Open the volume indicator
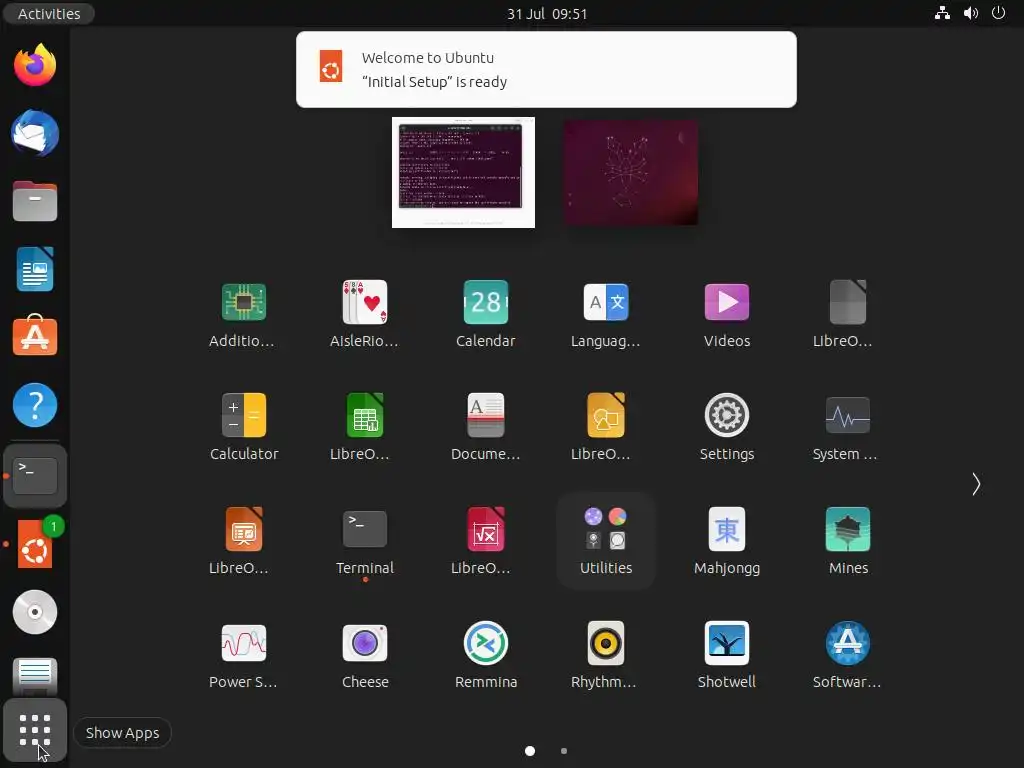 pyautogui.click(x=970, y=13)
